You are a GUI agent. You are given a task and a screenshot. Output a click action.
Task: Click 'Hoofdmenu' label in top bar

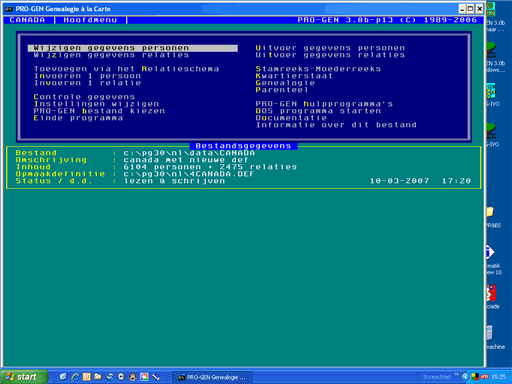pyautogui.click(x=90, y=20)
